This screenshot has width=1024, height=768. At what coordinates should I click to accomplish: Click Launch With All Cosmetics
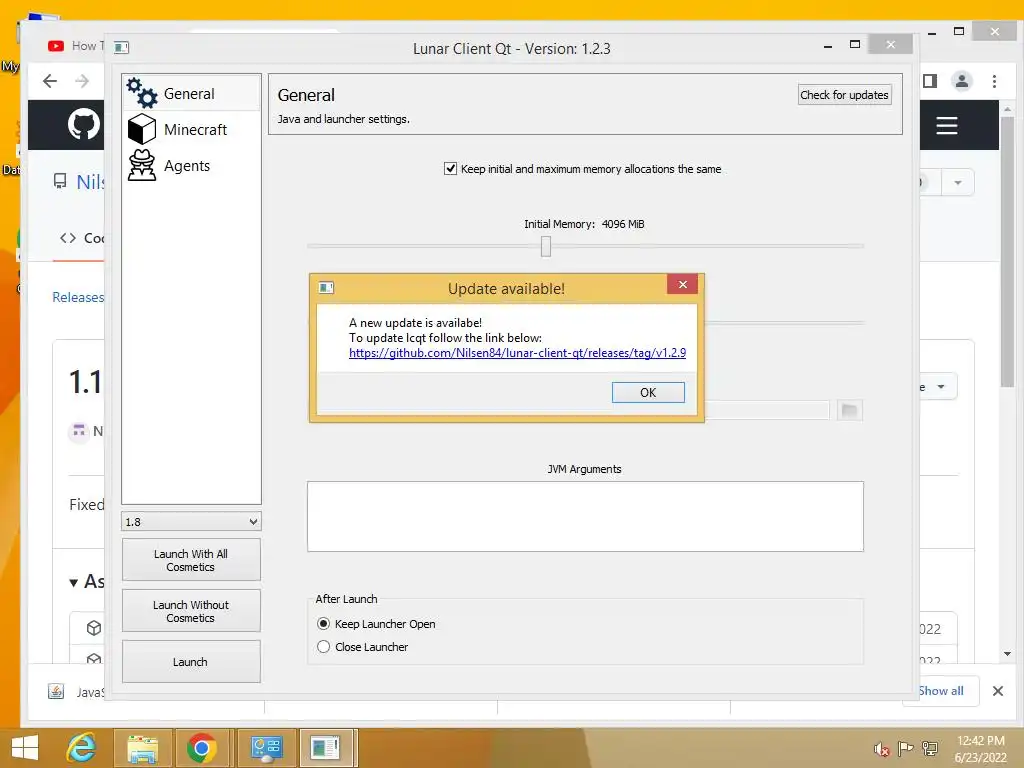(x=191, y=560)
